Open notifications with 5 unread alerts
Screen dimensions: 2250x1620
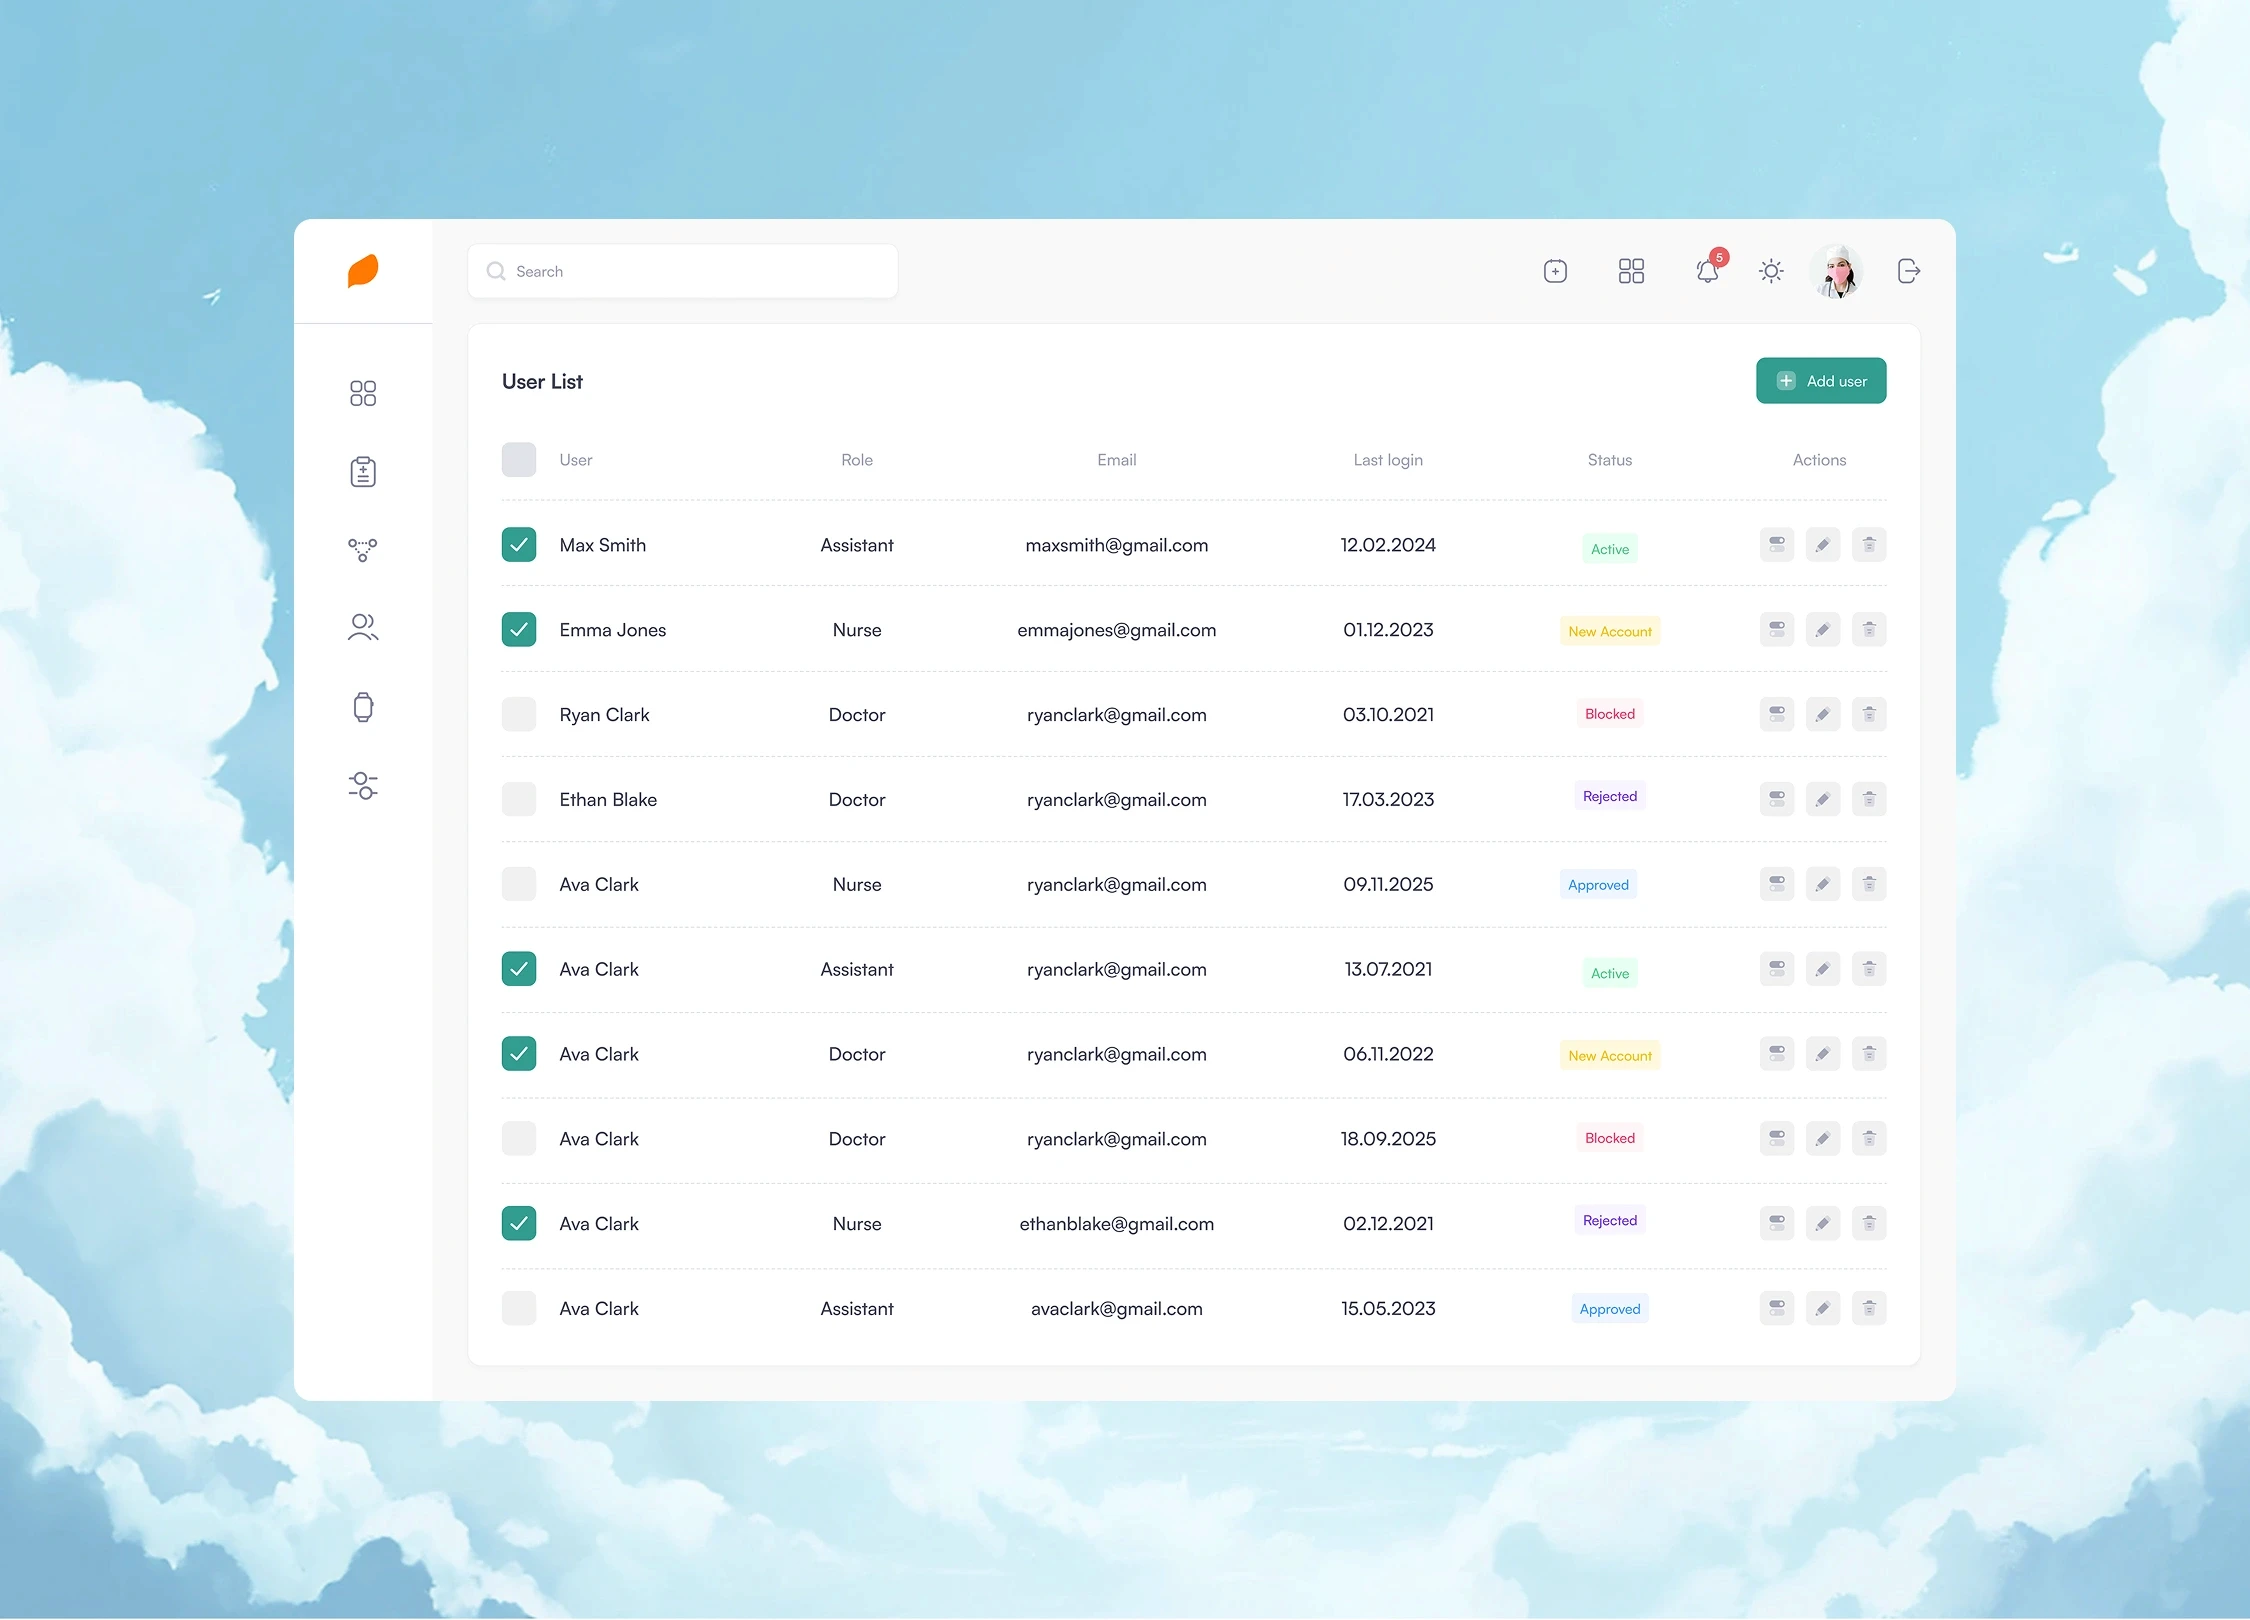pyautogui.click(x=1708, y=271)
